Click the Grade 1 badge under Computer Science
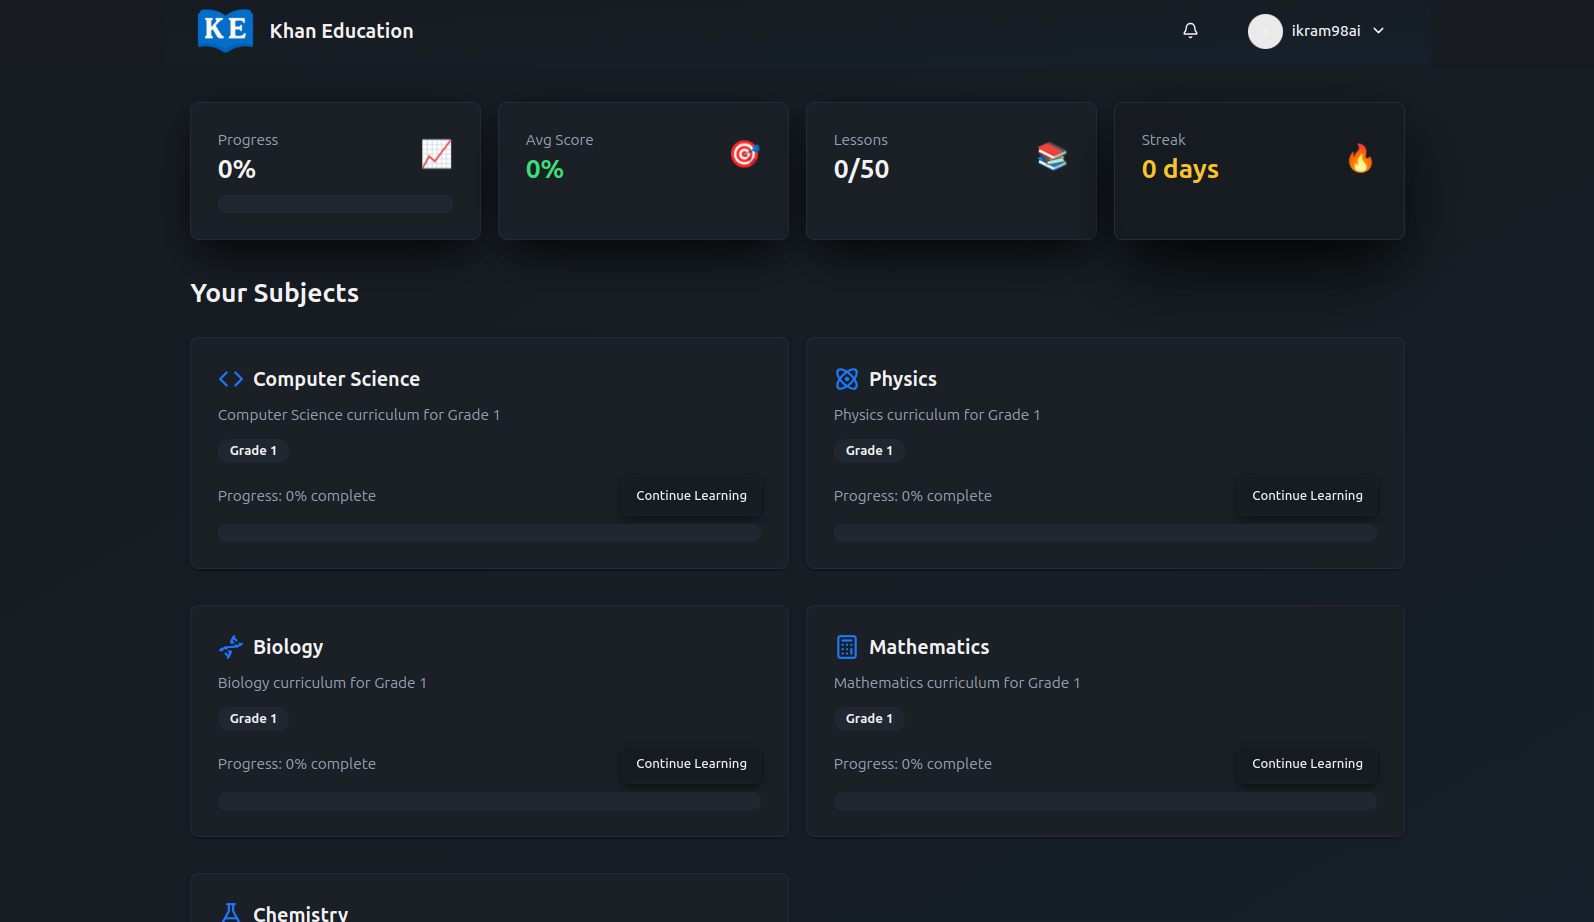Image resolution: width=1594 pixels, height=922 pixels. pos(253,451)
